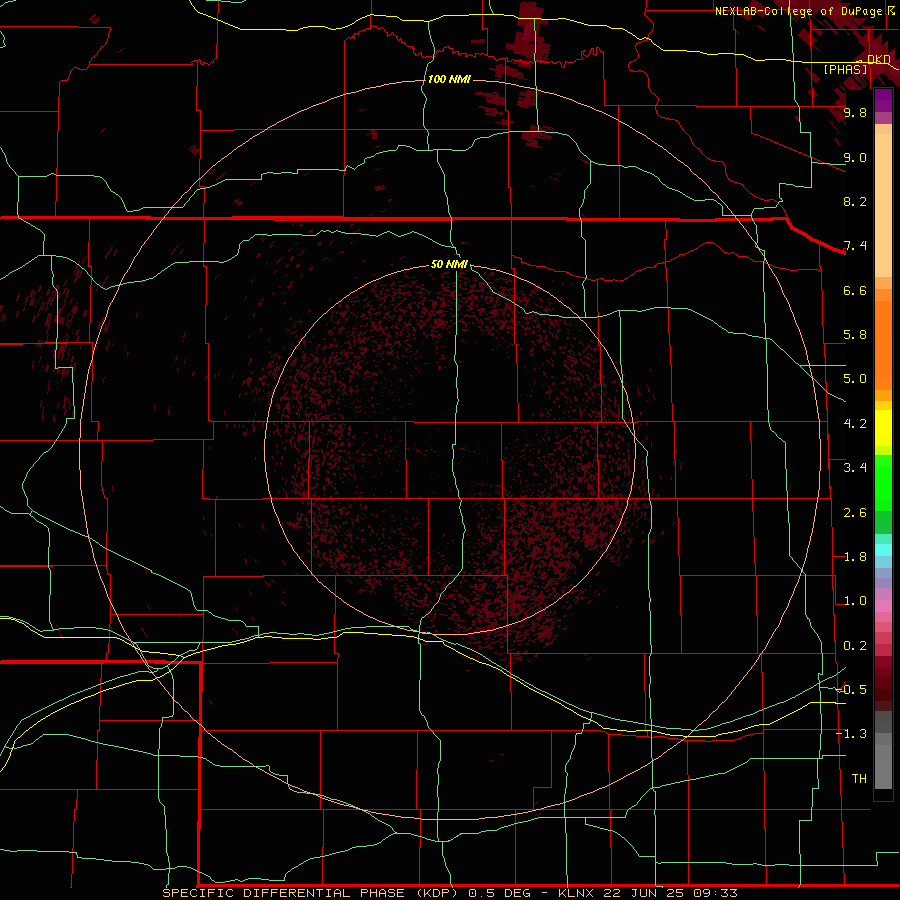Click the yellow segment of the color bar
The width and height of the screenshot is (900, 900).
(x=883, y=428)
